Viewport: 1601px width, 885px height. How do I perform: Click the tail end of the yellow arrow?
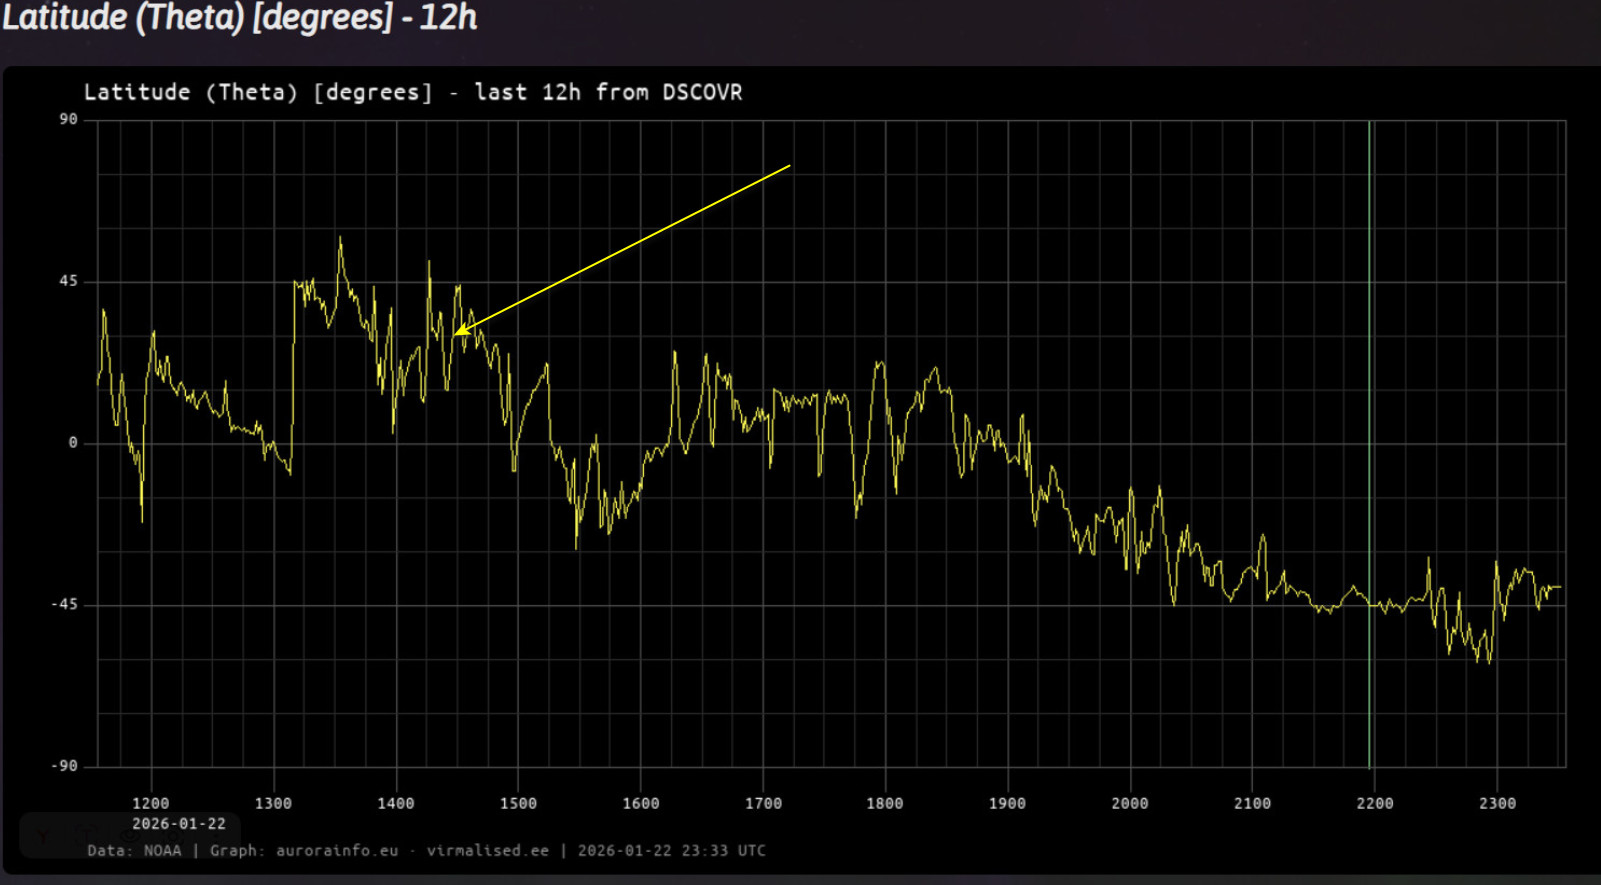[x=790, y=166]
